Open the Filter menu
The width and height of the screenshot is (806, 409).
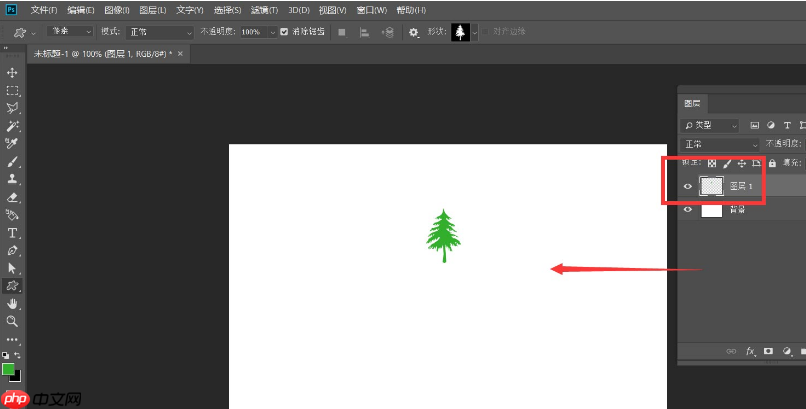tap(264, 10)
